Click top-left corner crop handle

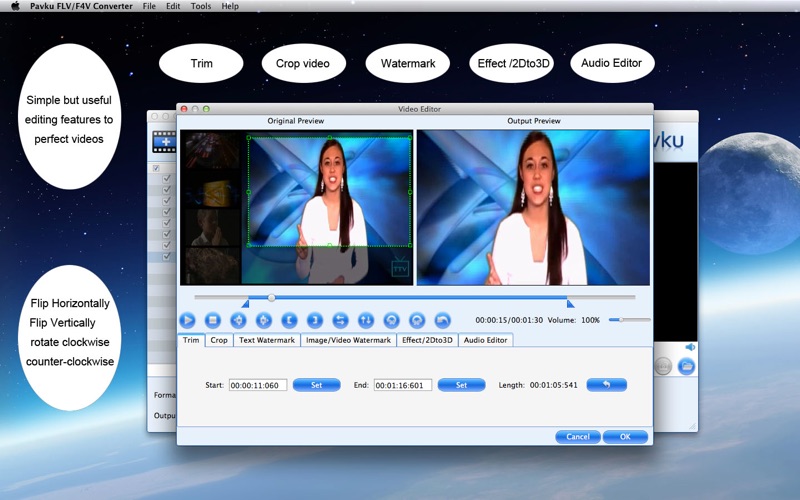tap(248, 137)
